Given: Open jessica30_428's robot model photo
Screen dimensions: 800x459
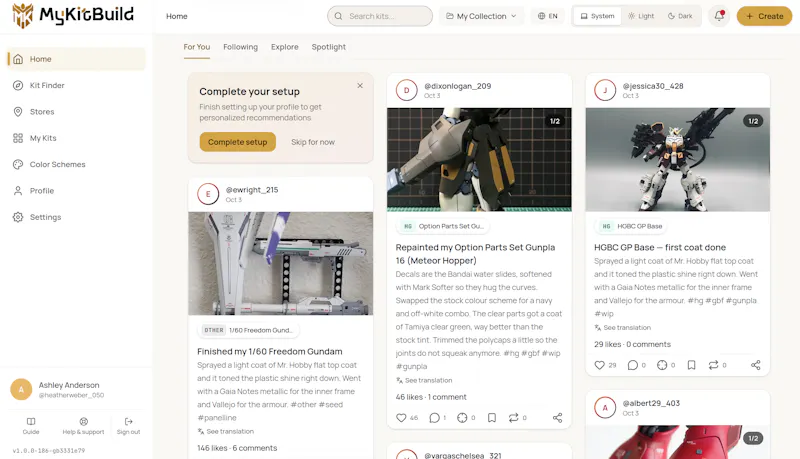Looking at the screenshot, I should 678,159.
